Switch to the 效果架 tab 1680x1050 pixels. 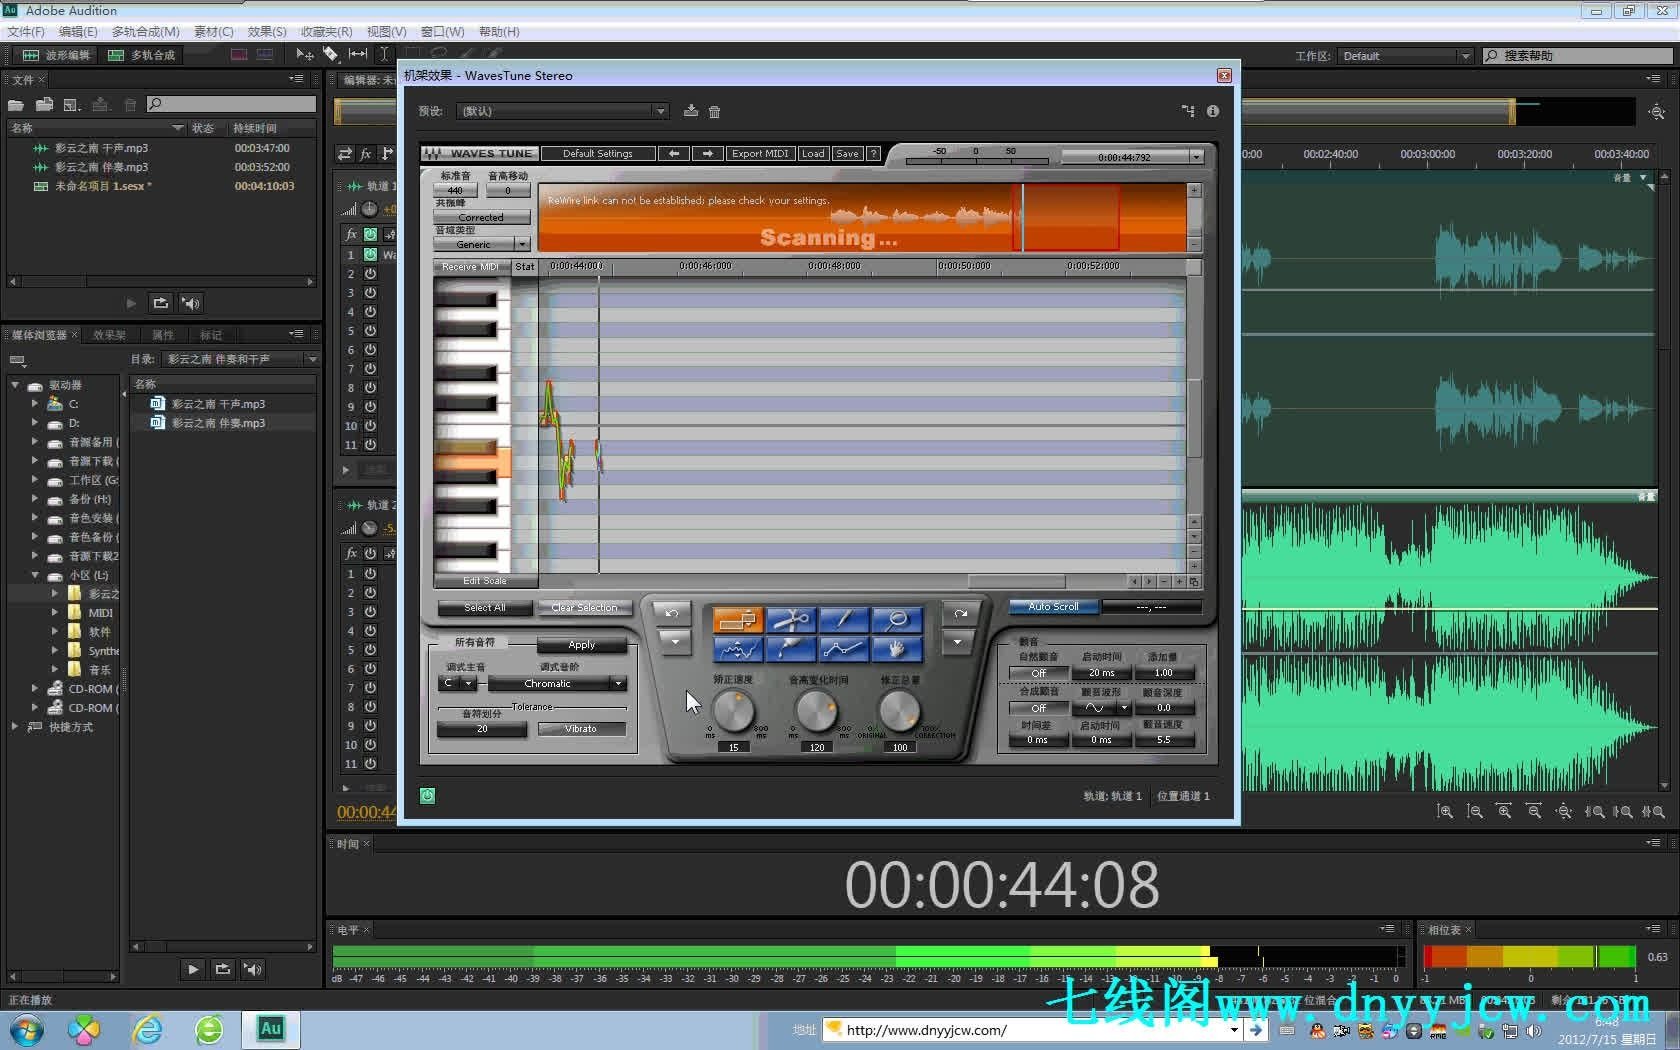(x=109, y=335)
